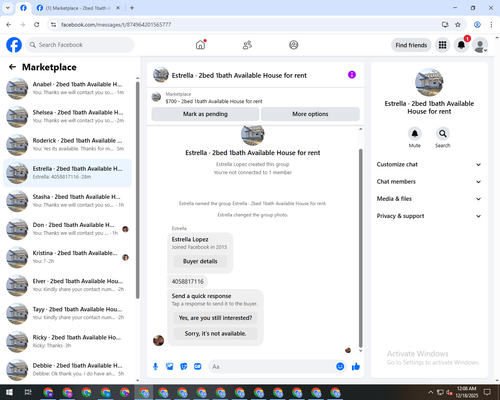Open Chrome three-dot menu

pos(491,25)
